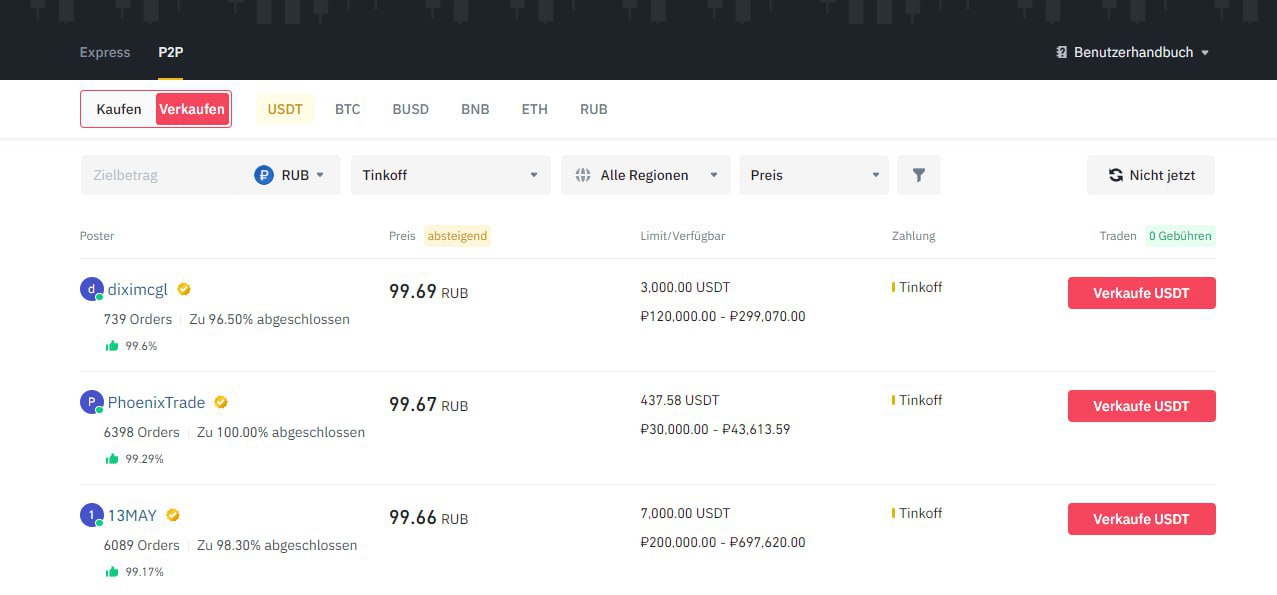Open the Benutzerhandbuch menu
This screenshot has height=595, width=1277.
pyautogui.click(x=1132, y=52)
